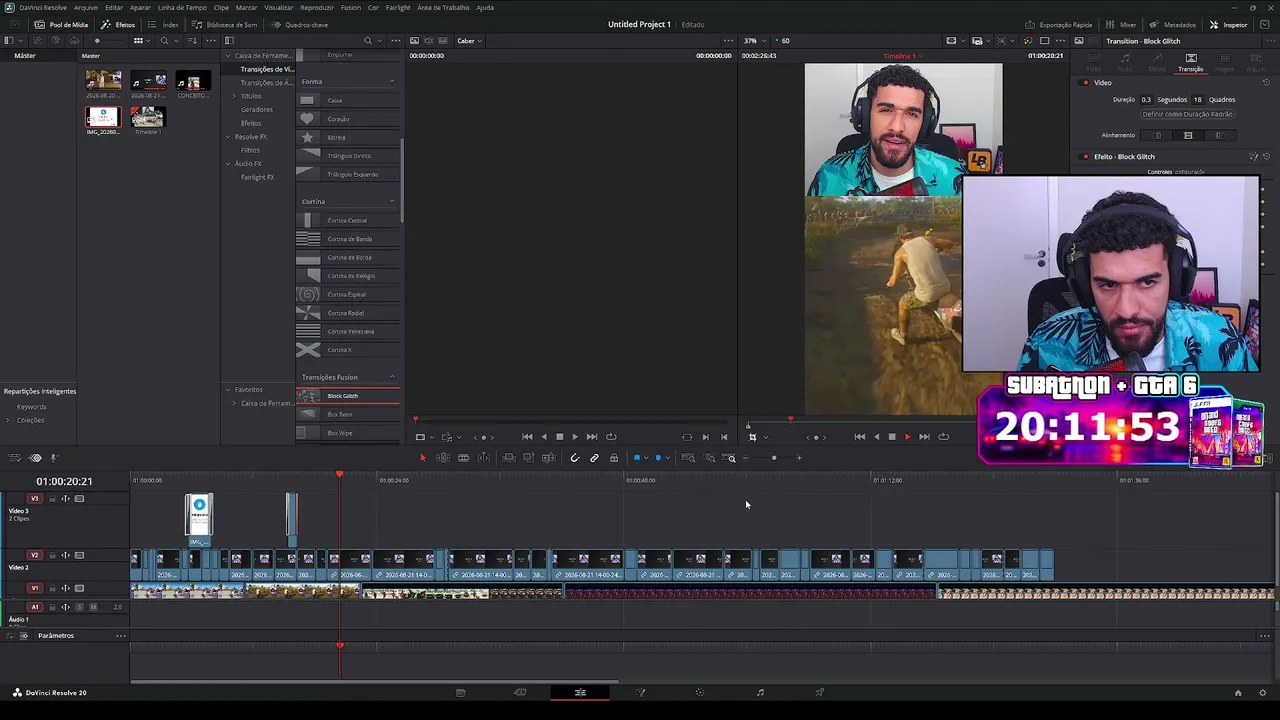Screen dimensions: 1280x720
Task: Select the Cortina Espiral transition
Action: [x=347, y=294]
